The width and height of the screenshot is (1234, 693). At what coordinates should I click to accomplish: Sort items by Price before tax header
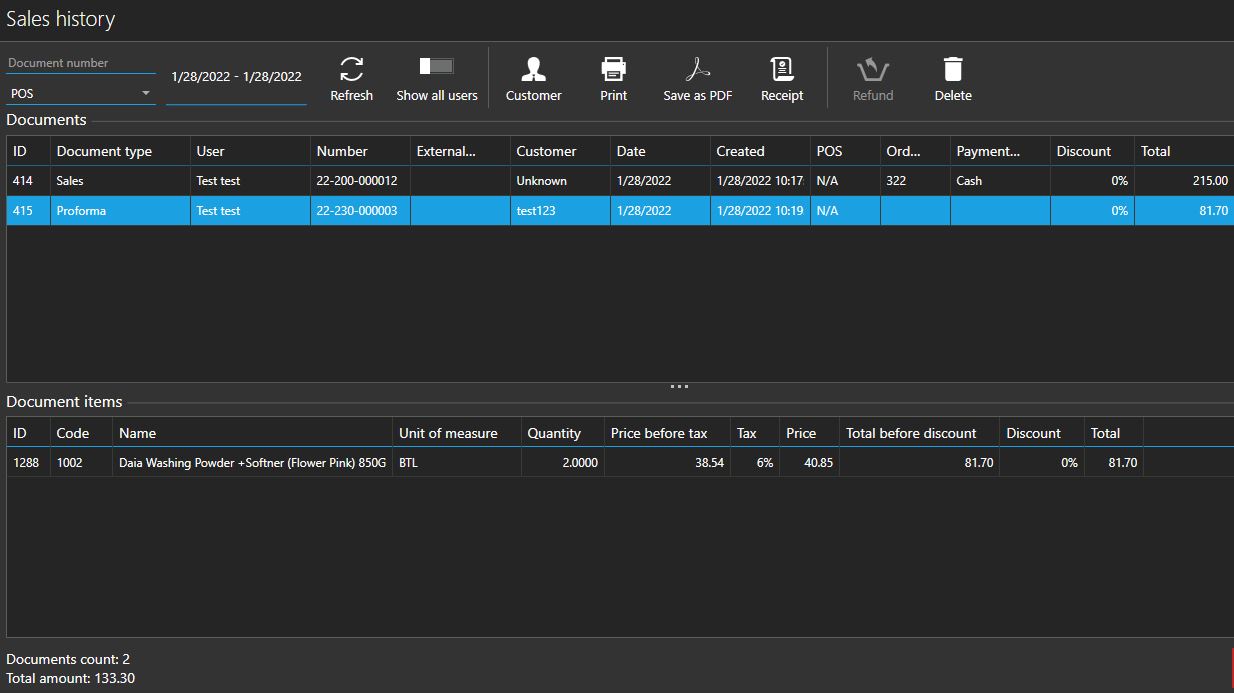(x=658, y=433)
